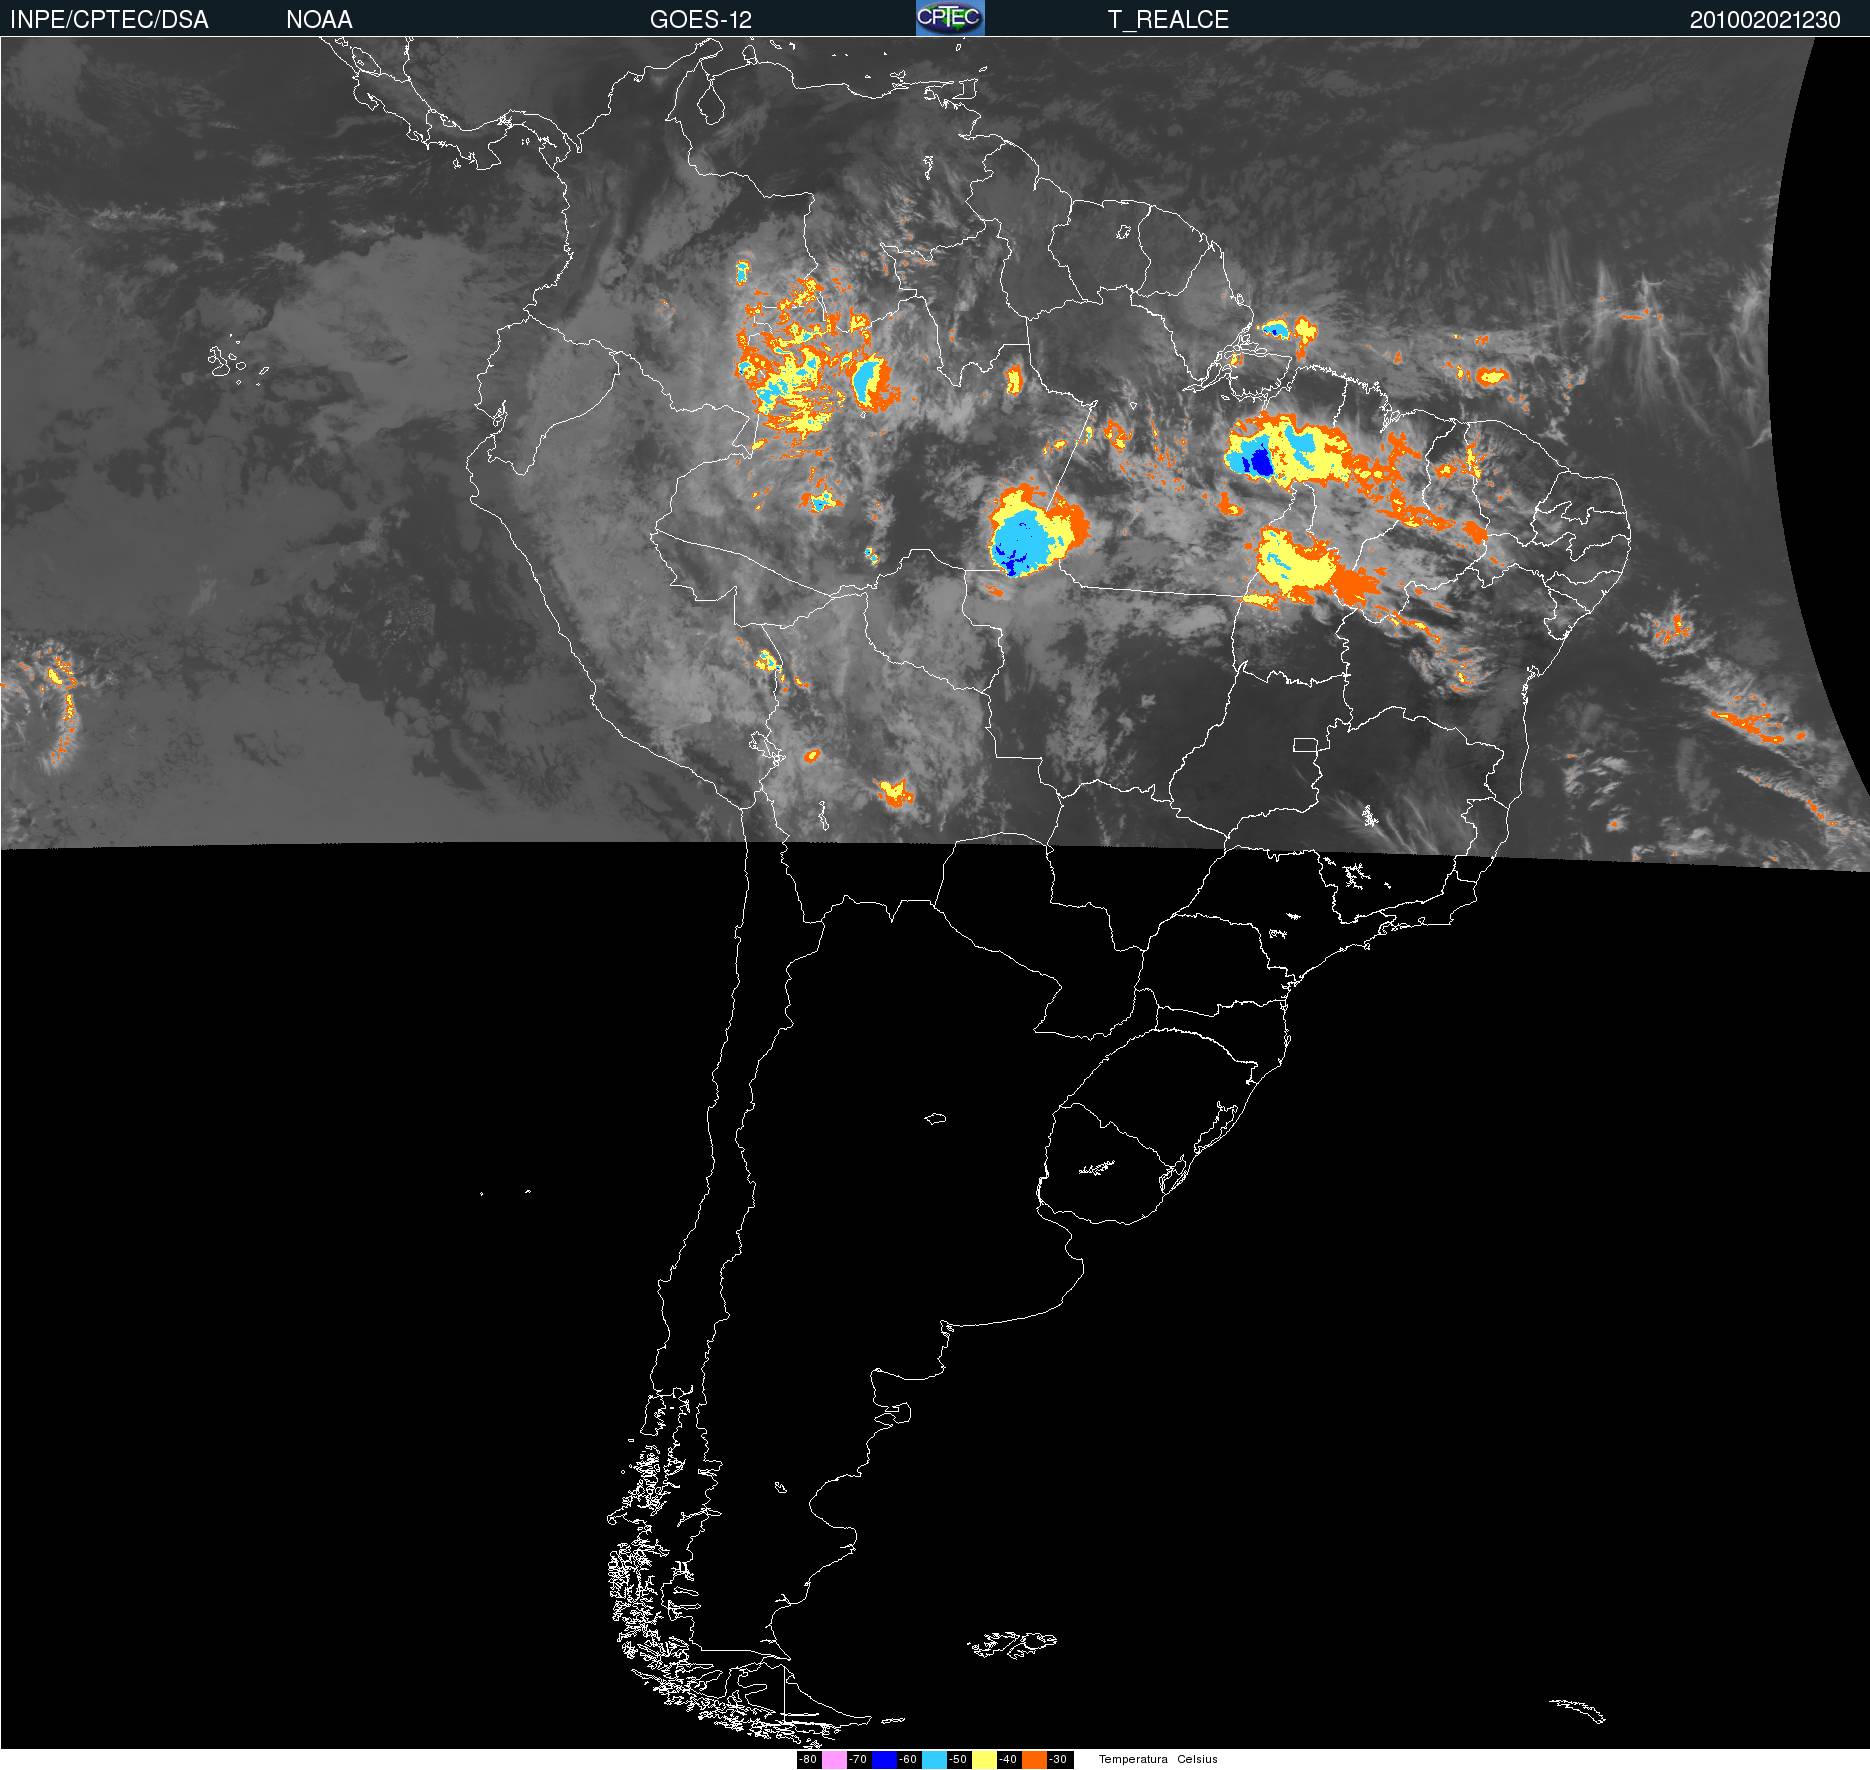Click the -30 legend value

click(x=1058, y=1760)
